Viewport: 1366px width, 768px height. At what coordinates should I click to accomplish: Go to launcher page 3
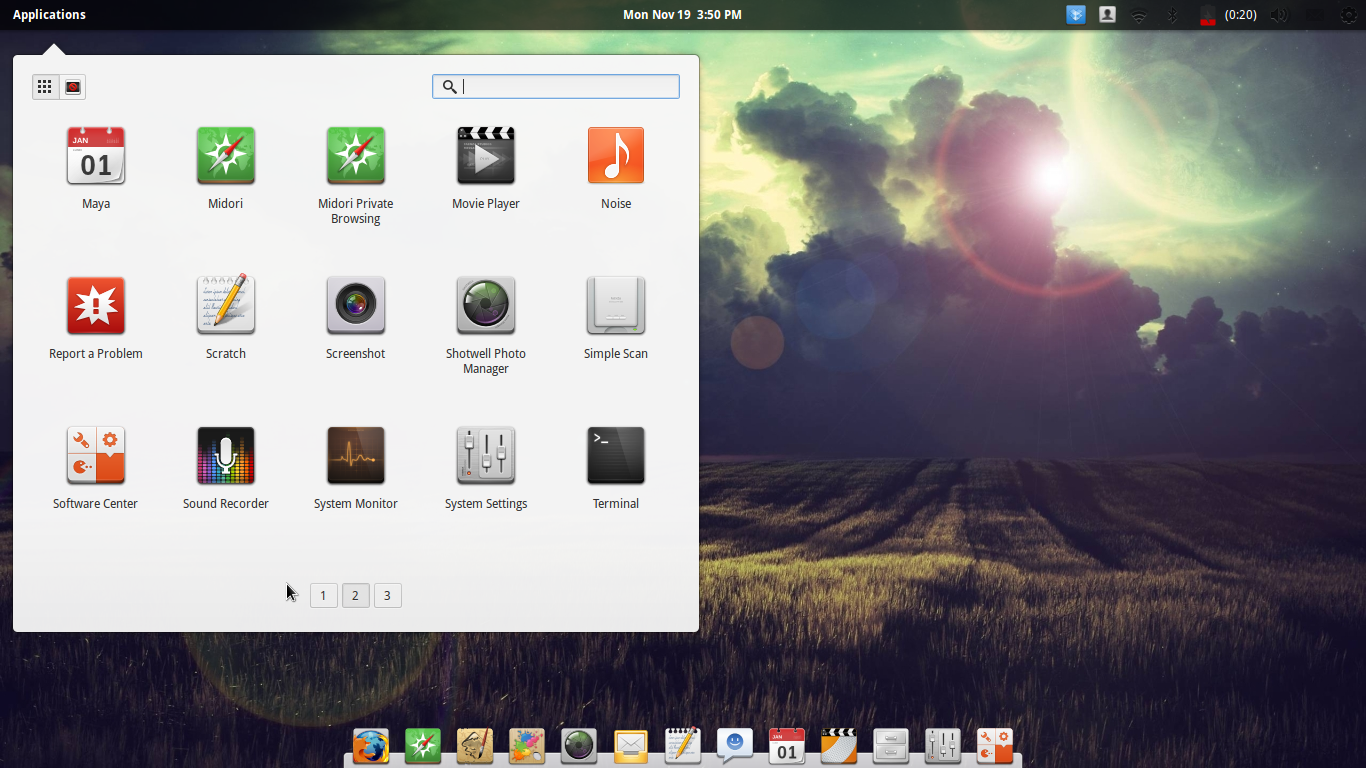387,595
